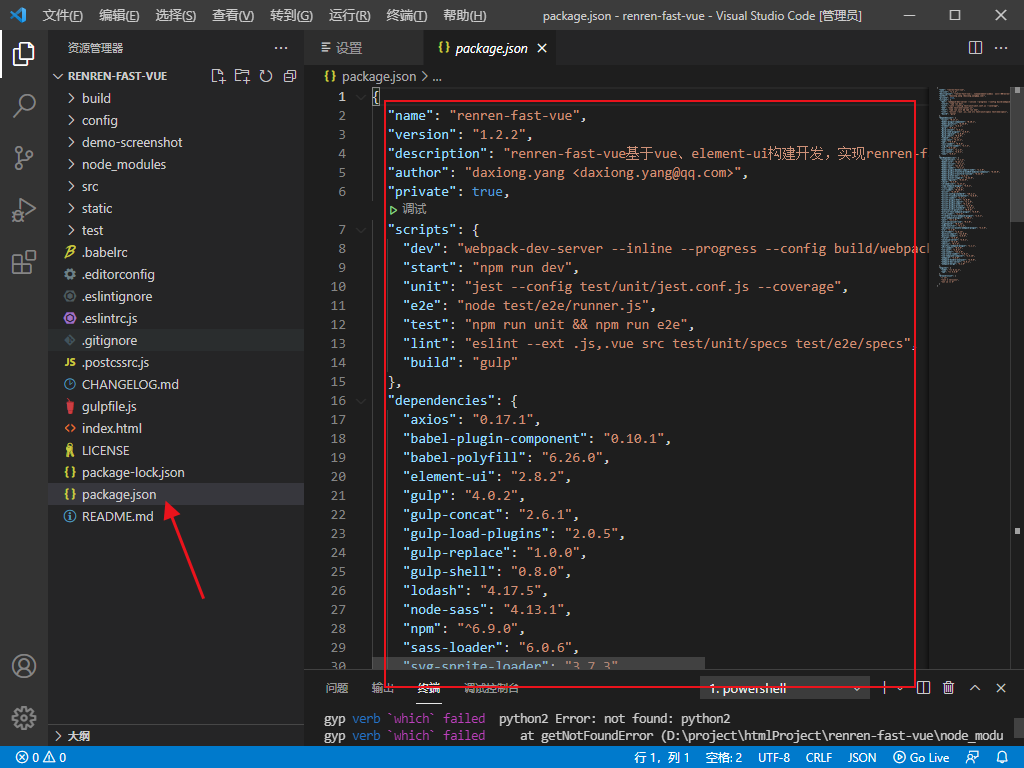Viewport: 1024px width, 768px height.
Task: Close the package.json editor tab
Action: coord(541,48)
